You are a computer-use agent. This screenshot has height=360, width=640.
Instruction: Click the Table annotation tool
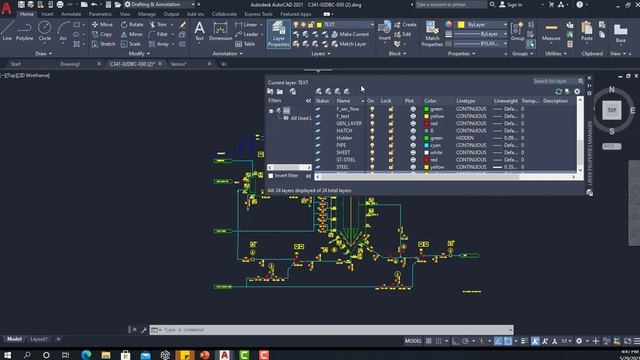245,44
